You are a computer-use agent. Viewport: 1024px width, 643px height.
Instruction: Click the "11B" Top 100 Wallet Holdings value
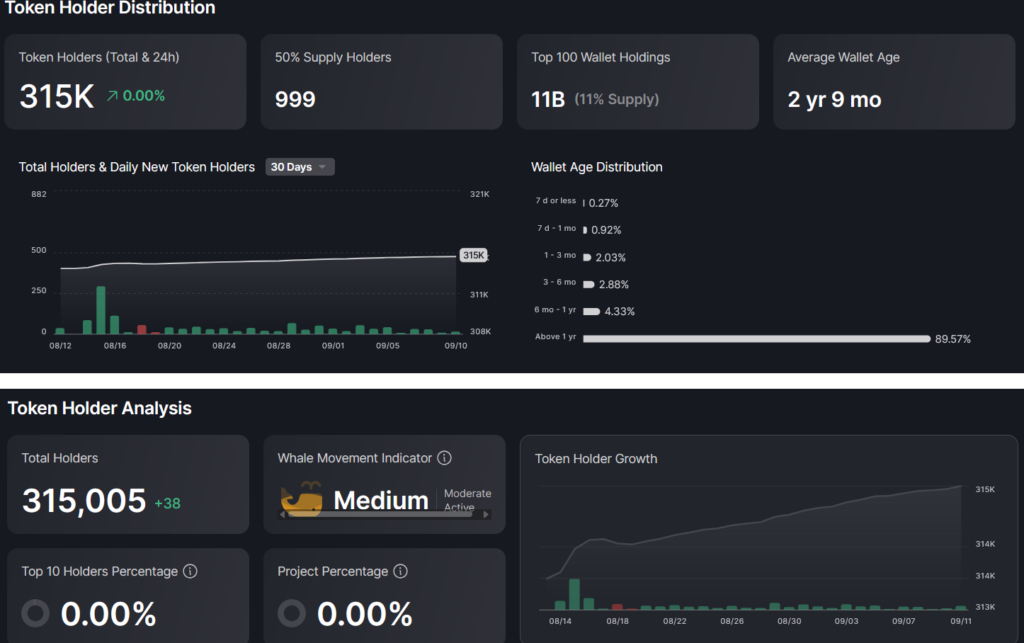pos(548,99)
